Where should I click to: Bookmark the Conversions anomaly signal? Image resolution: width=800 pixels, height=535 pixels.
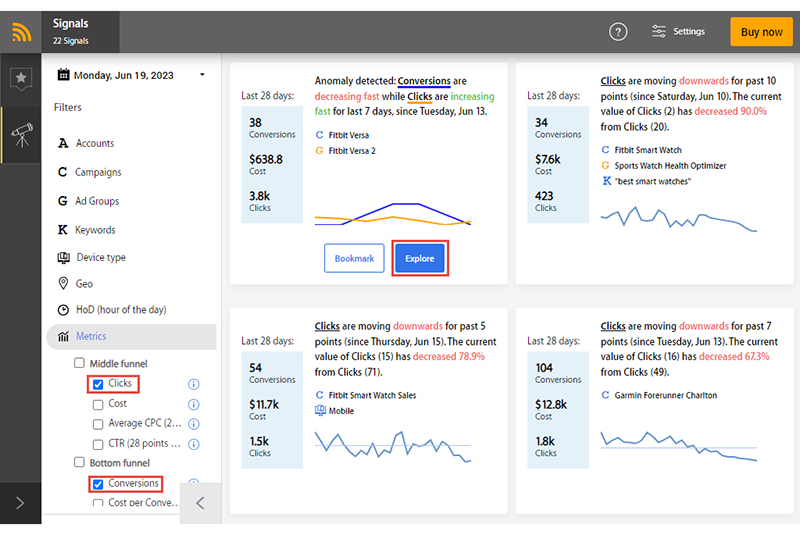pos(354,259)
